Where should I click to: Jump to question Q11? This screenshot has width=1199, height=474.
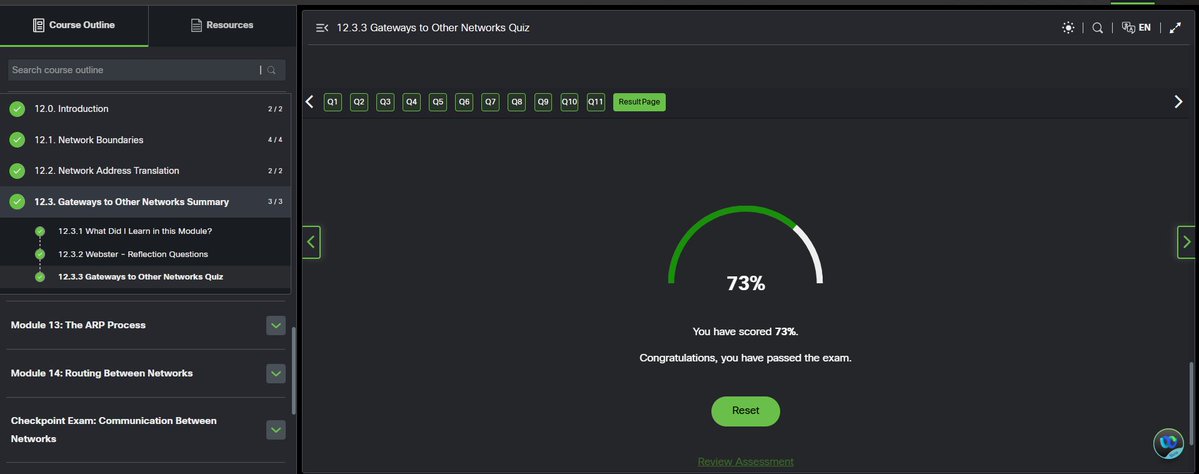tap(596, 102)
